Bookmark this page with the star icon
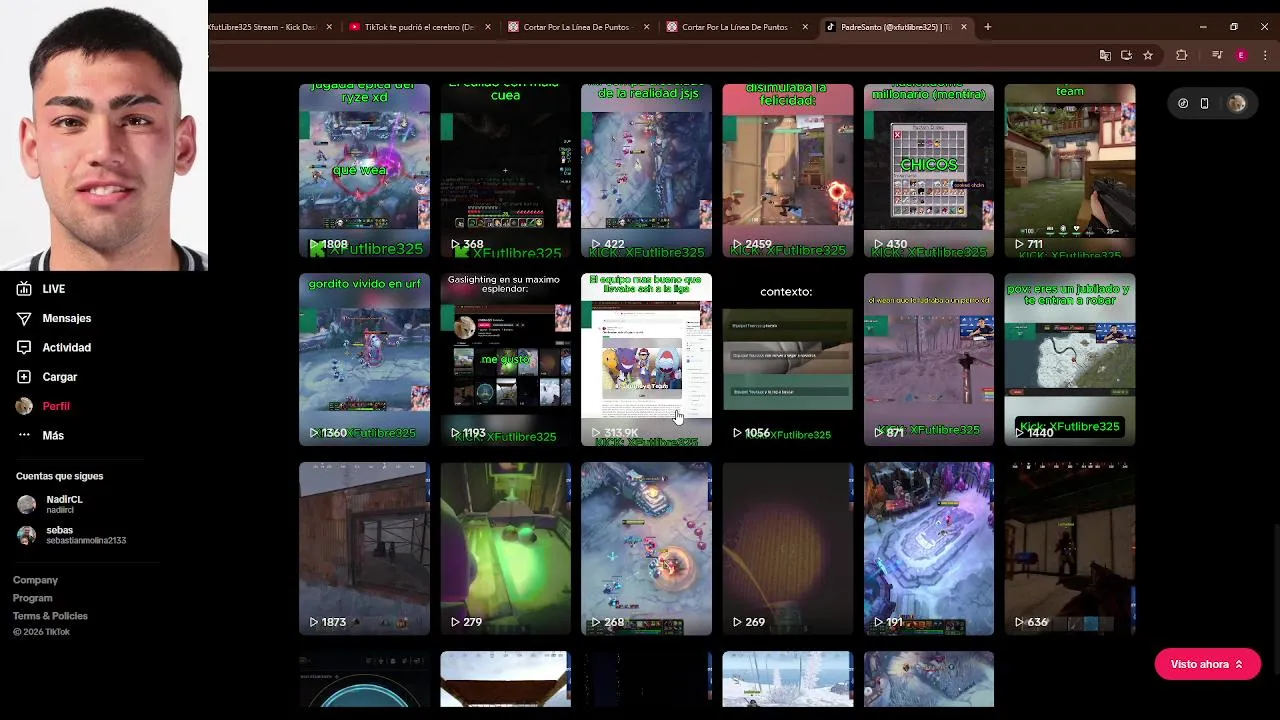 1148,55
